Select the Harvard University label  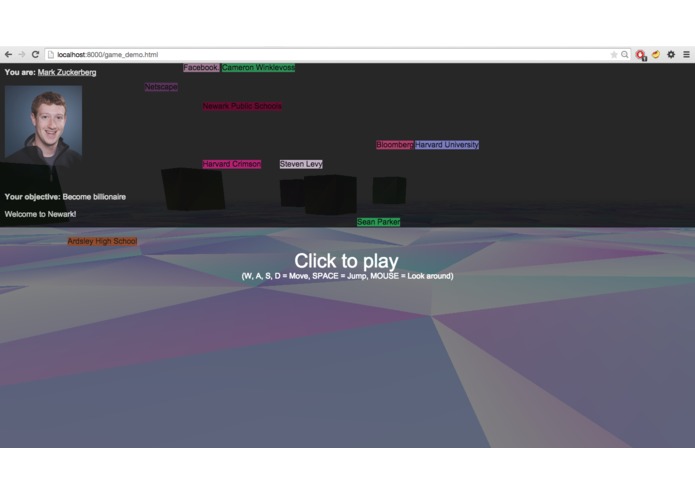pos(447,144)
